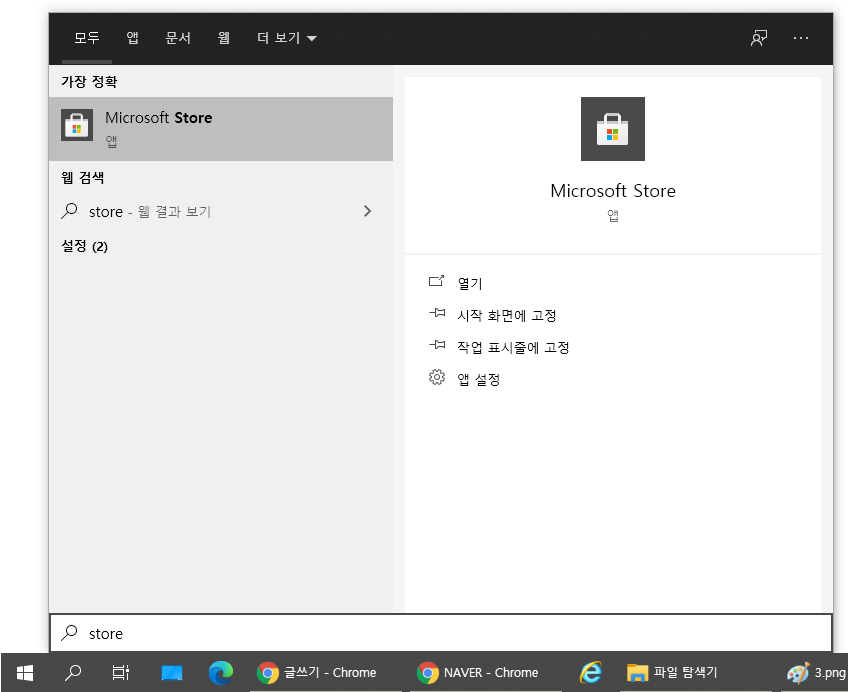Image resolution: width=848 pixels, height=692 pixels.
Task: Click the small Microsoft Store result icon
Action: click(x=77, y=125)
